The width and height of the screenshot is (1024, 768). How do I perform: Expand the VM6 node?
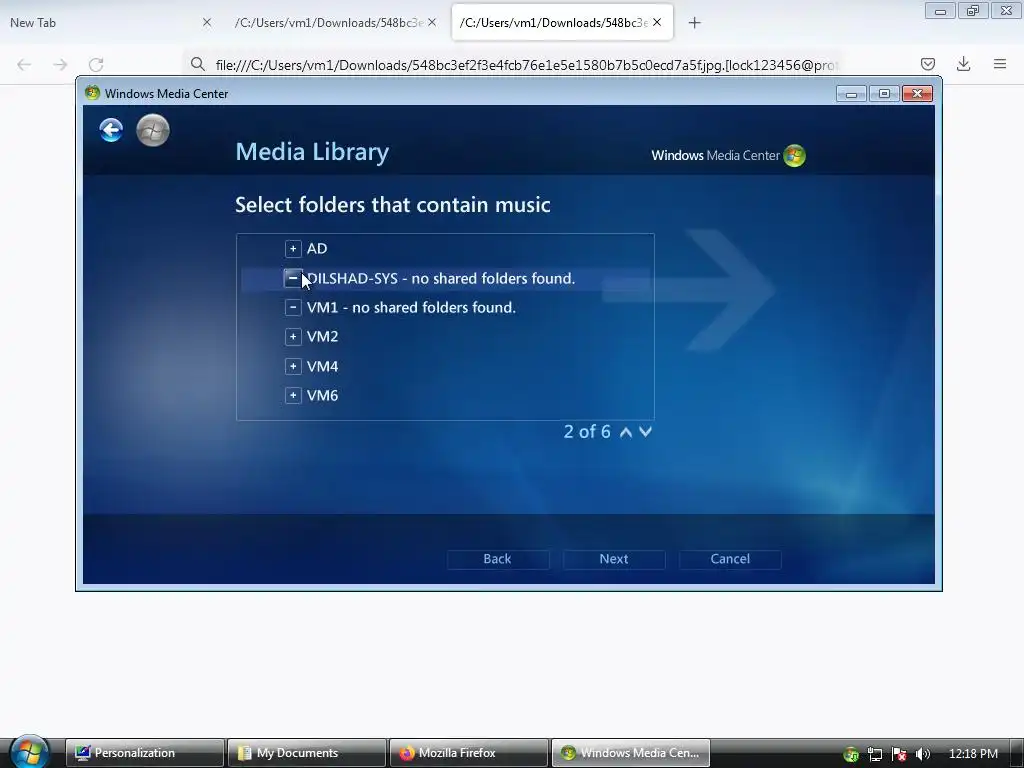point(293,395)
